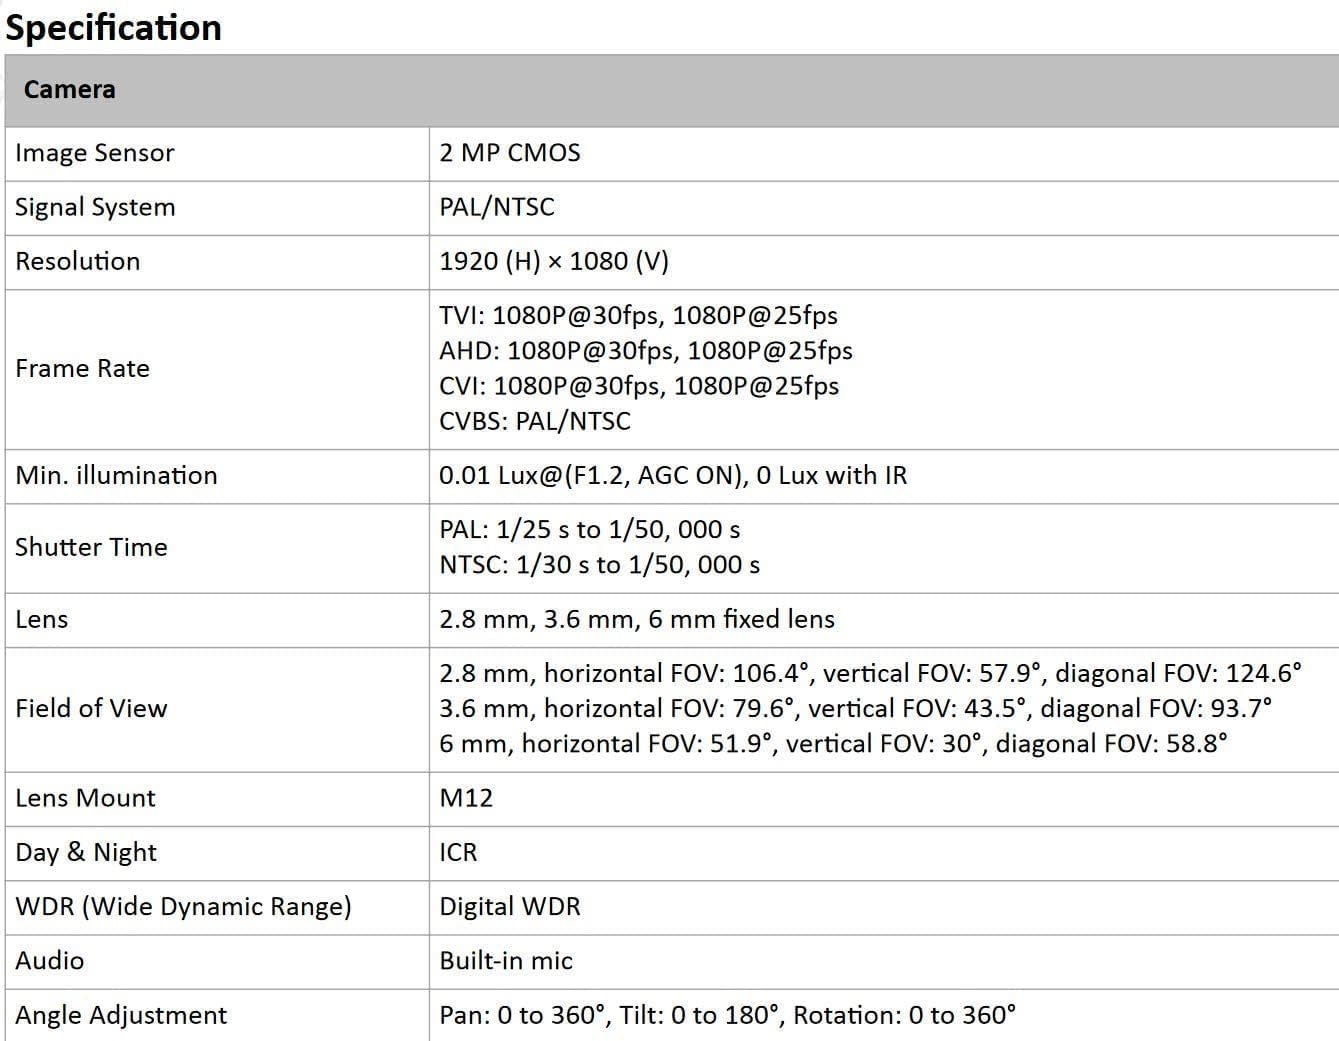Screen dimensions: 1339x1041
Task: Click the Angle Adjustment row label
Action: (121, 1015)
